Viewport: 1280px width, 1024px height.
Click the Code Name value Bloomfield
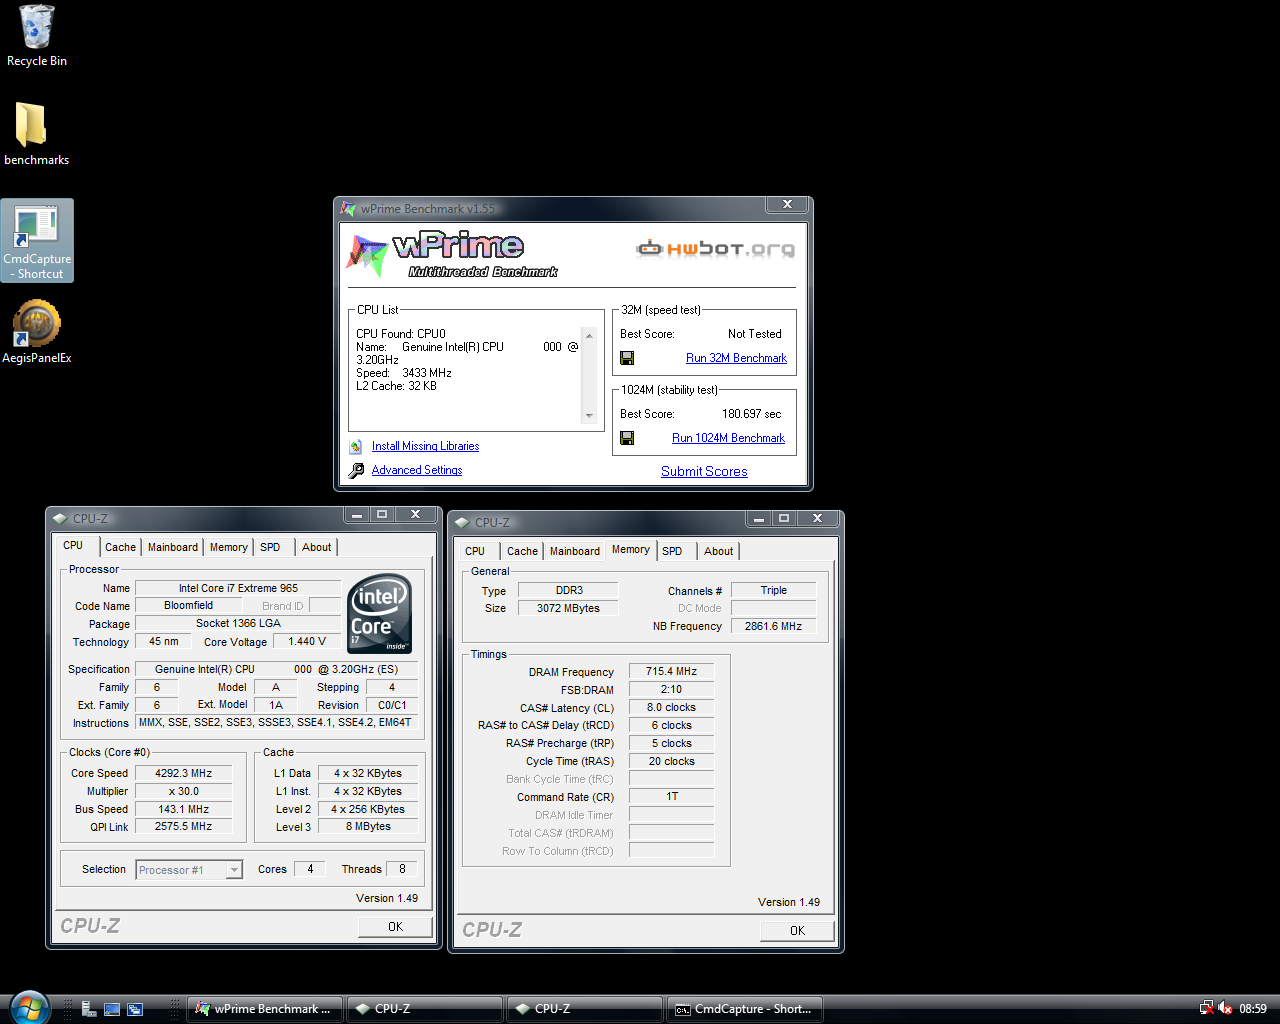189,605
